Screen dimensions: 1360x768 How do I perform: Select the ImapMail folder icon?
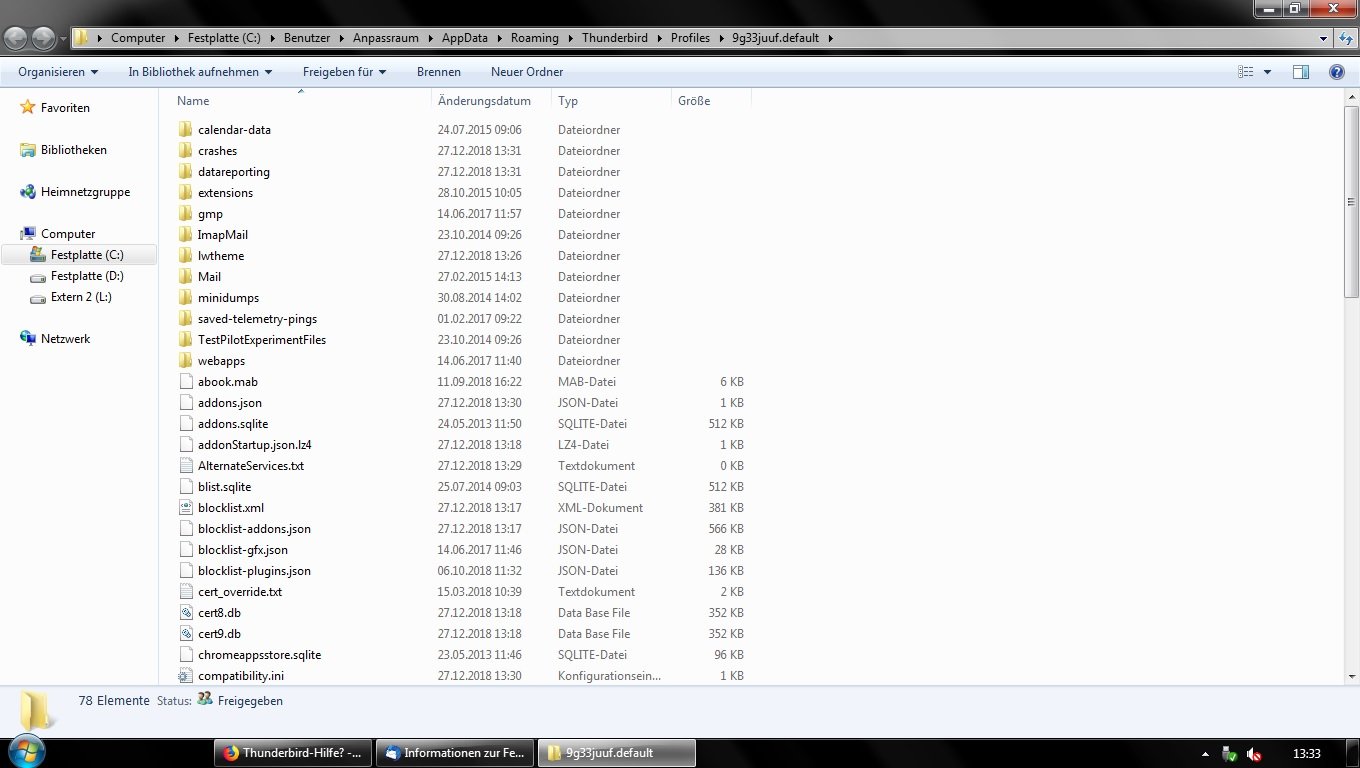[185, 235]
